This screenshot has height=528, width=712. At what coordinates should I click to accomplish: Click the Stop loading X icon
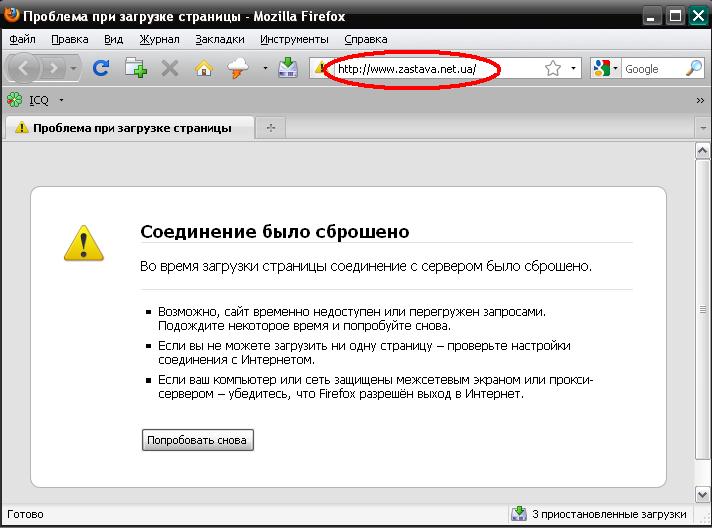(169, 68)
